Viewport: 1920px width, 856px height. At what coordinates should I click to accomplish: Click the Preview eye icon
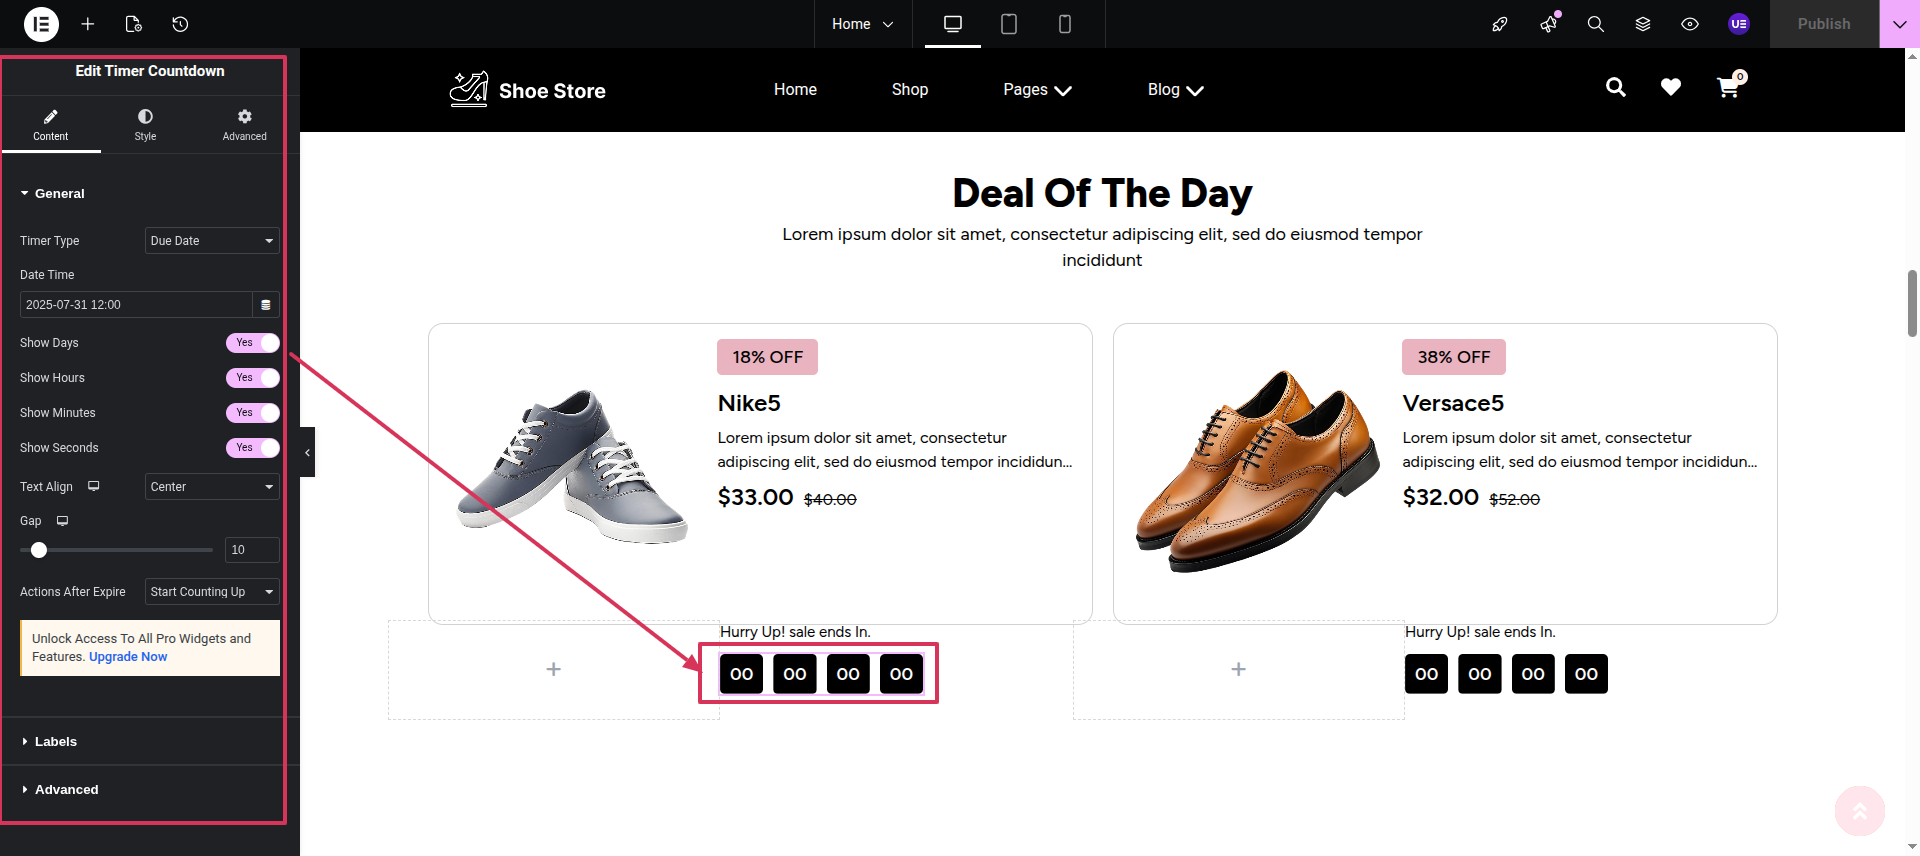tap(1689, 24)
